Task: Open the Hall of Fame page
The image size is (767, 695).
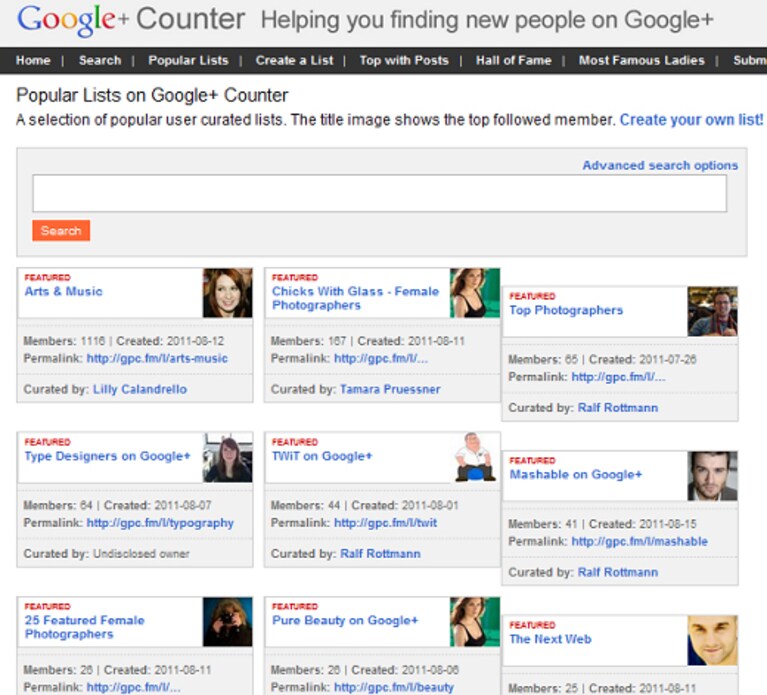Action: [x=514, y=60]
